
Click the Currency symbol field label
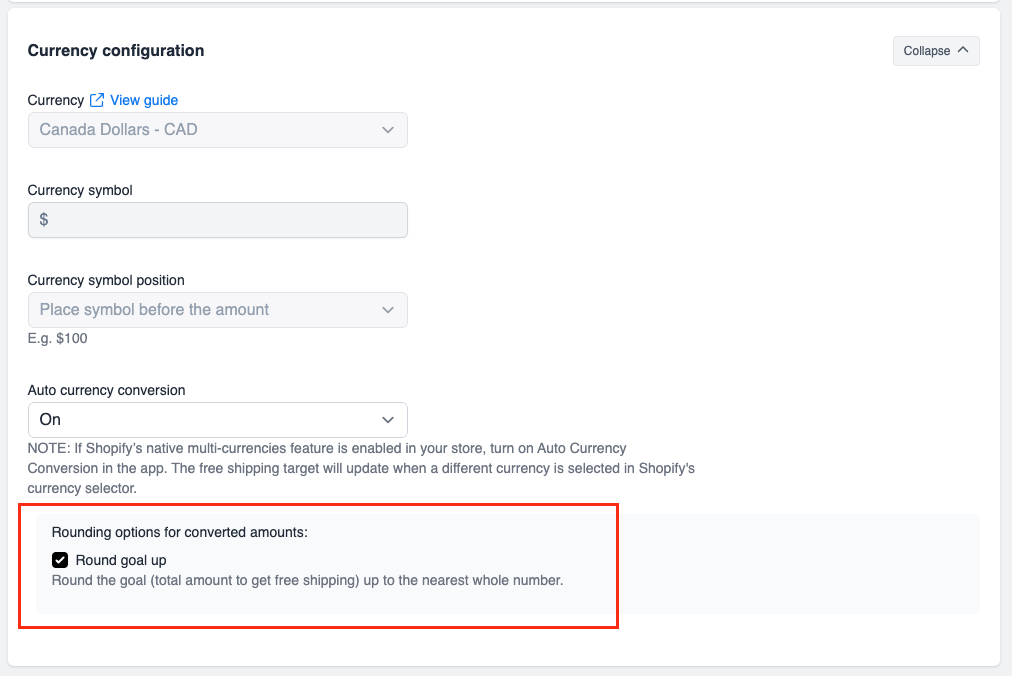pos(80,190)
